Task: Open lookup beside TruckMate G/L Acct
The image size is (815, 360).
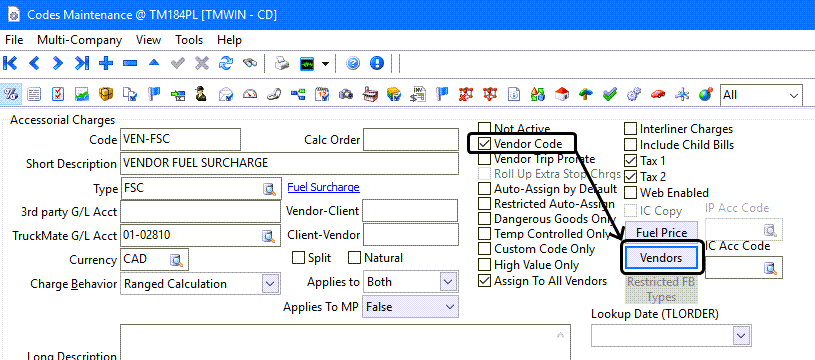Action: click(269, 236)
